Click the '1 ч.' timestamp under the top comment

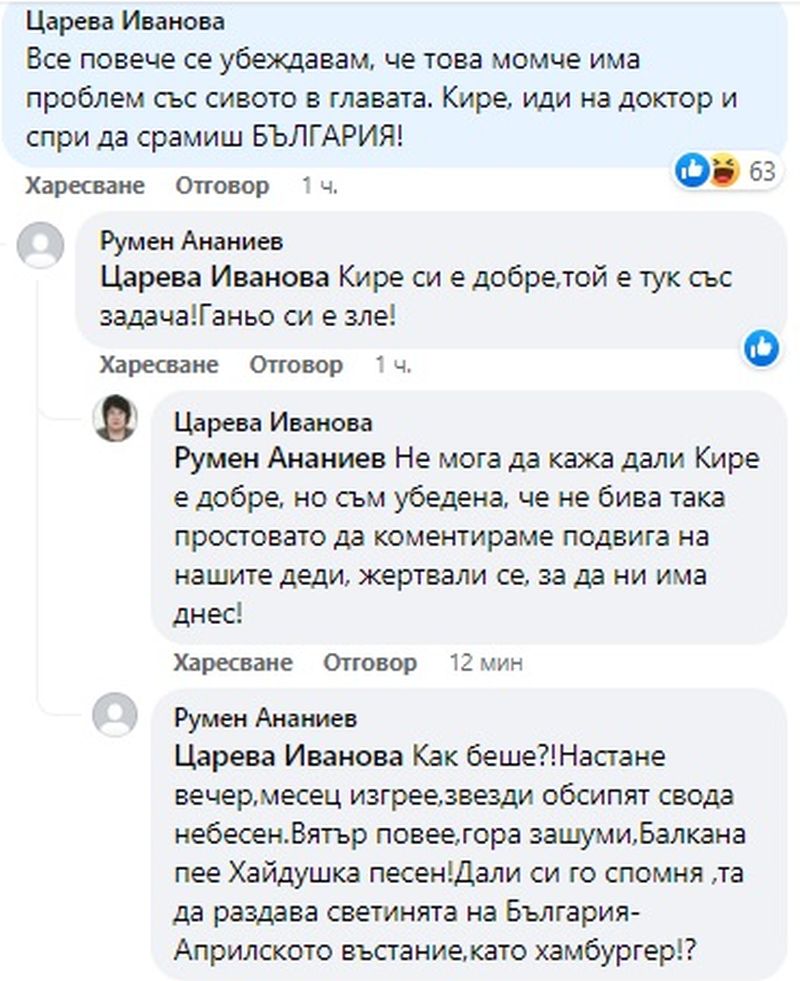coord(319,186)
